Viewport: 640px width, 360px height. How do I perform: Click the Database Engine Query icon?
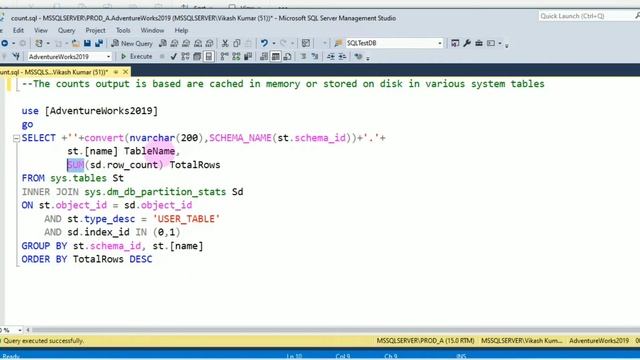[x=163, y=43]
